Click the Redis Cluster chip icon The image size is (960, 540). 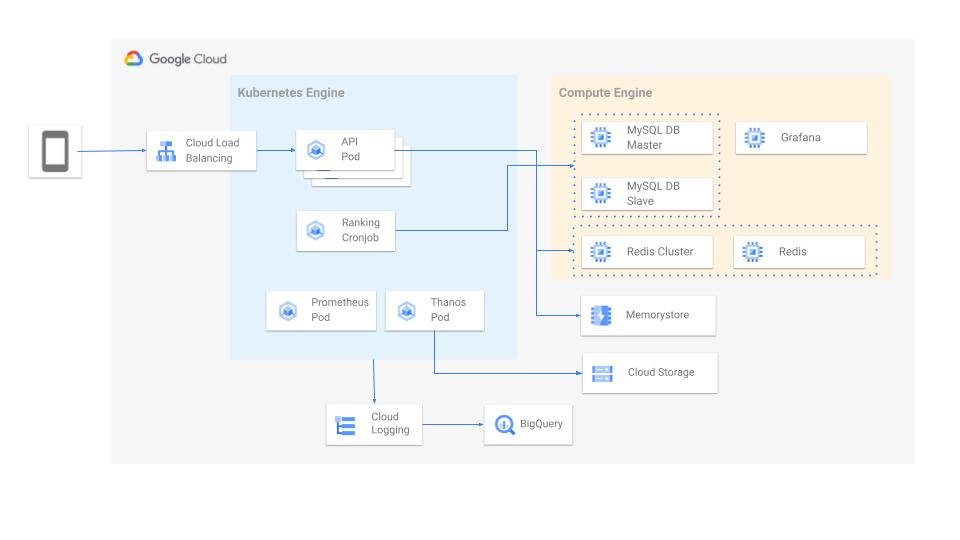pos(601,252)
